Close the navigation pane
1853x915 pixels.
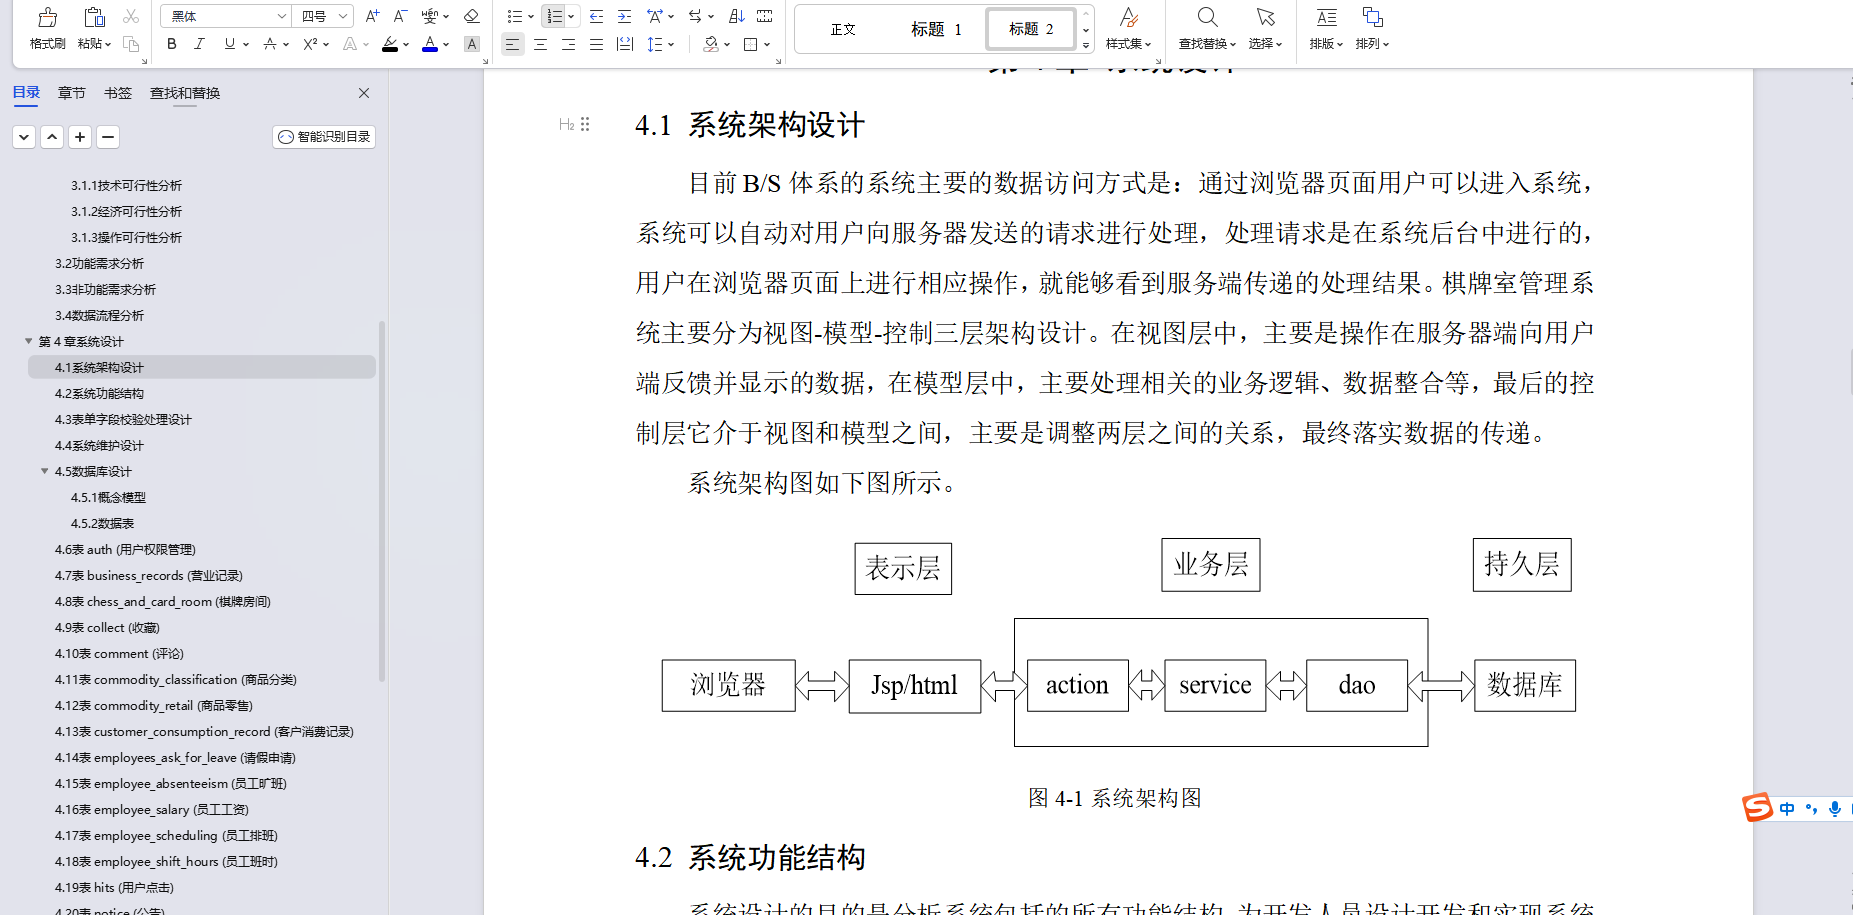364,93
